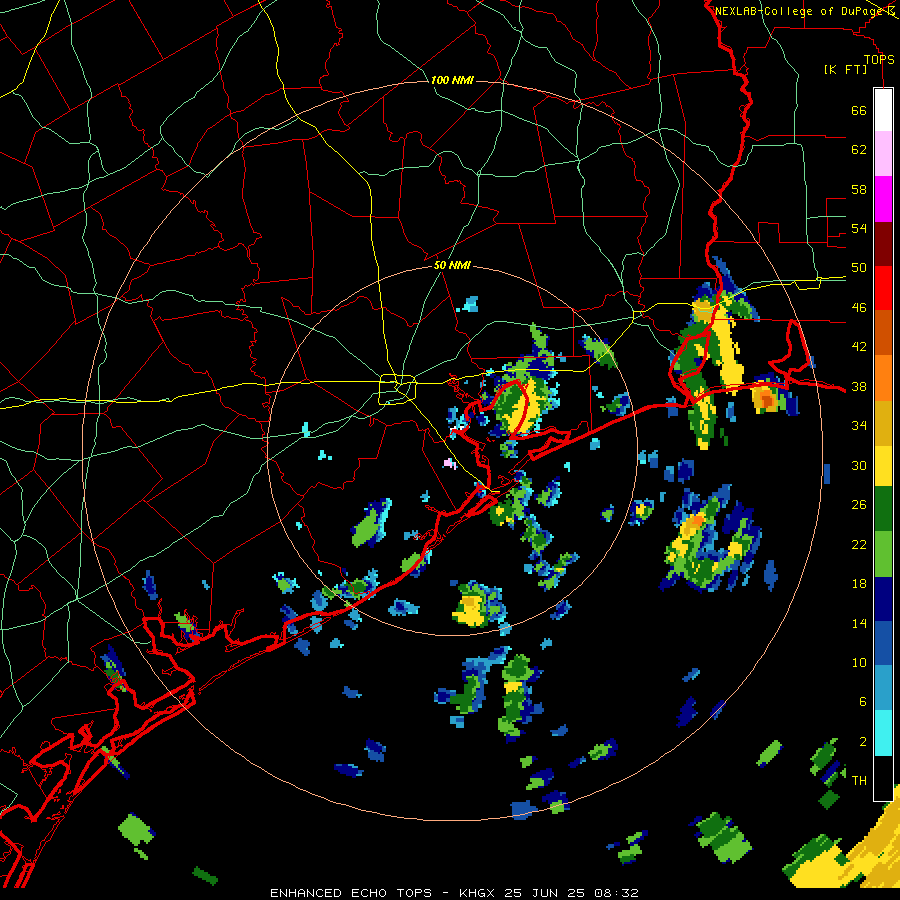The height and width of the screenshot is (900, 900).
Task: Click the "58" scale value
Action: (x=859, y=189)
